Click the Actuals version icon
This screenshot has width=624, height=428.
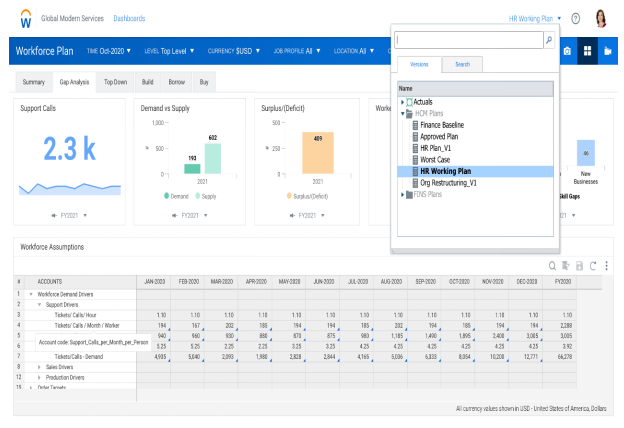[409, 102]
